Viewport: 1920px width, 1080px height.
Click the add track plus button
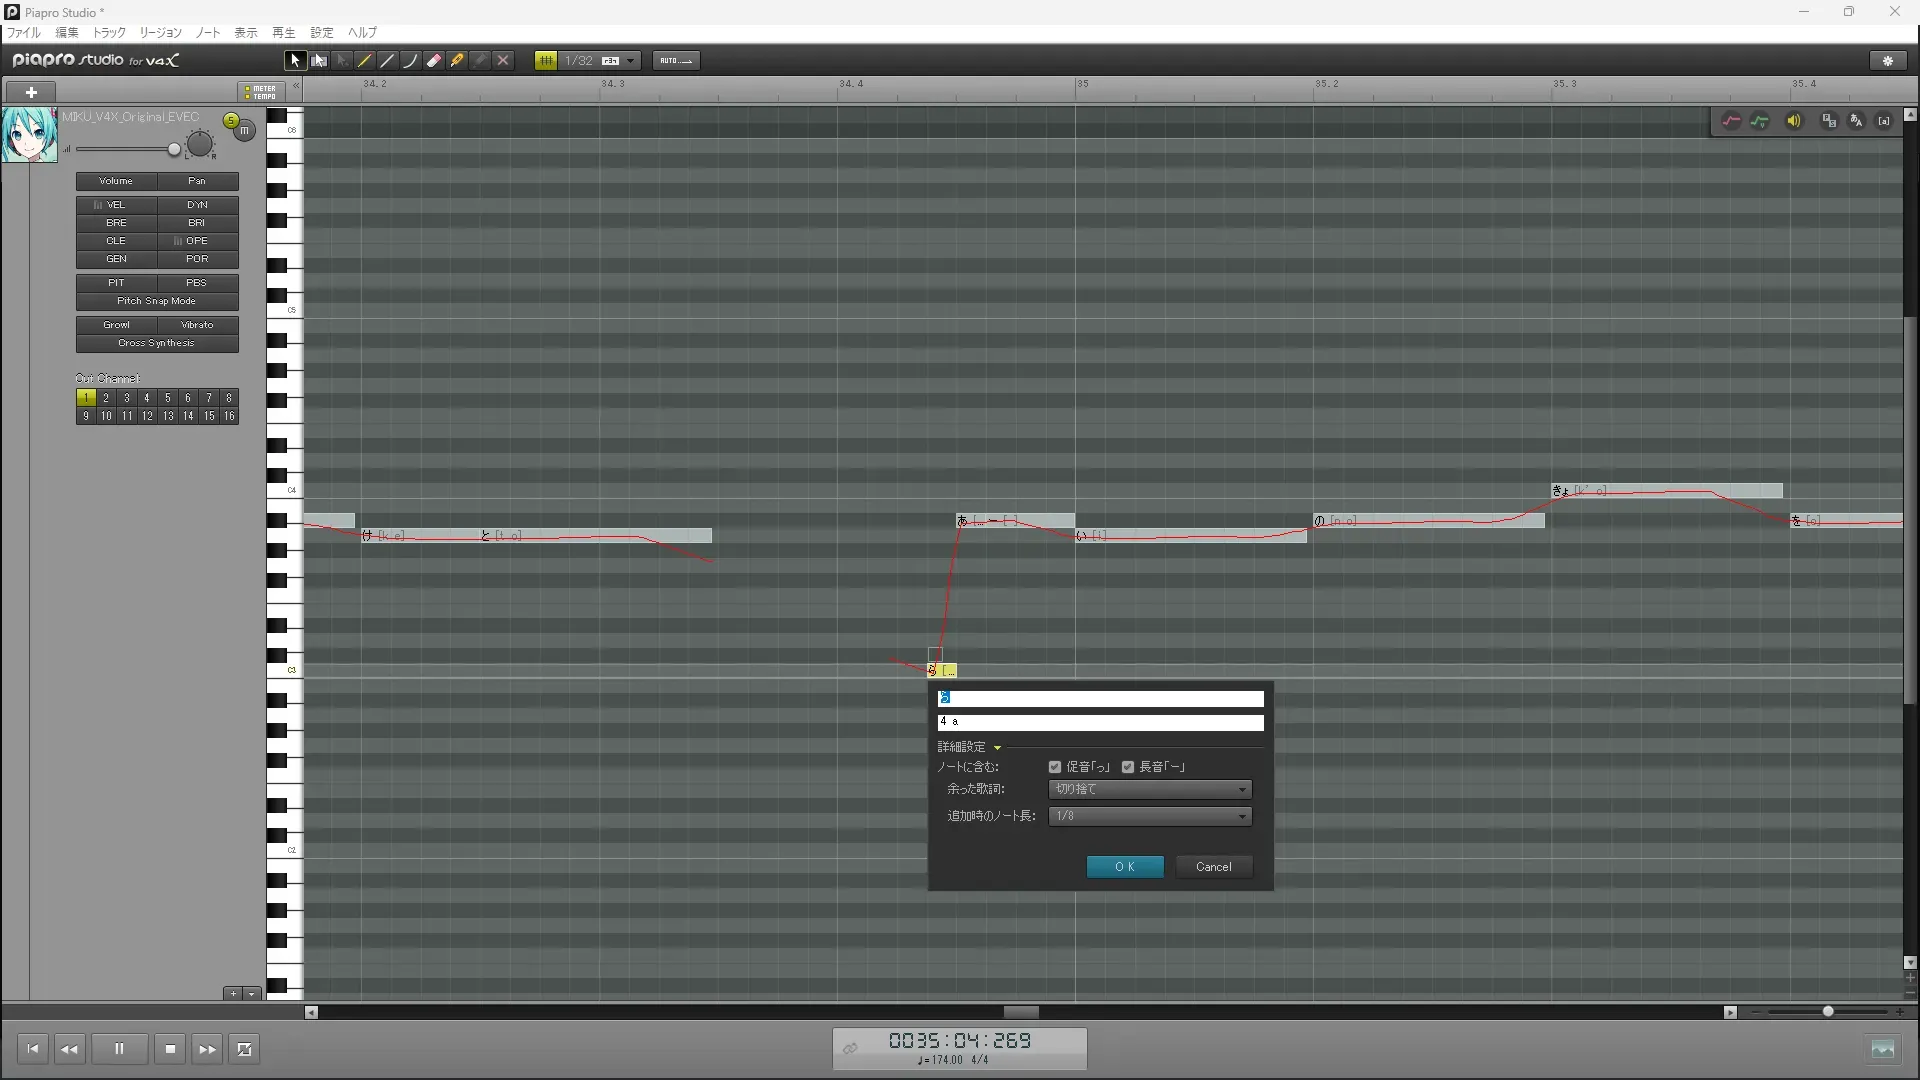pyautogui.click(x=31, y=92)
